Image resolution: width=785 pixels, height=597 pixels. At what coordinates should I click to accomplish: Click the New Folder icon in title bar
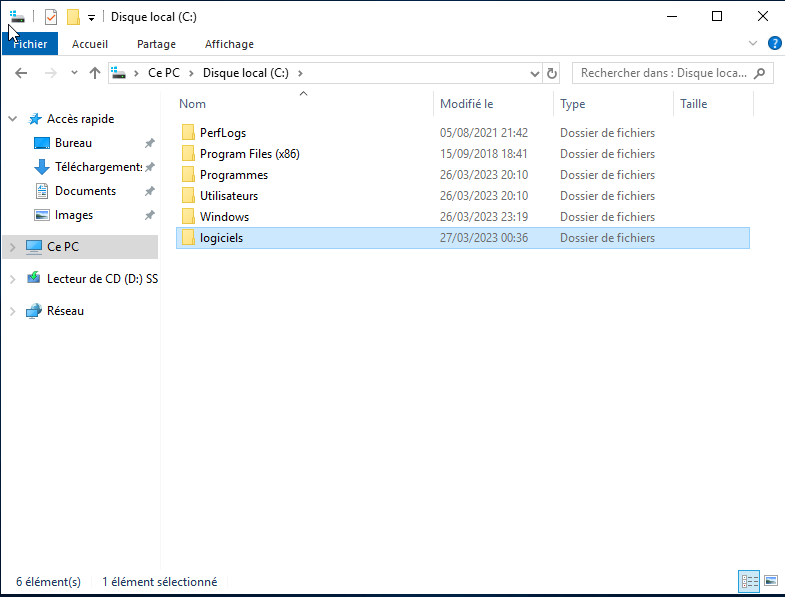(73, 17)
